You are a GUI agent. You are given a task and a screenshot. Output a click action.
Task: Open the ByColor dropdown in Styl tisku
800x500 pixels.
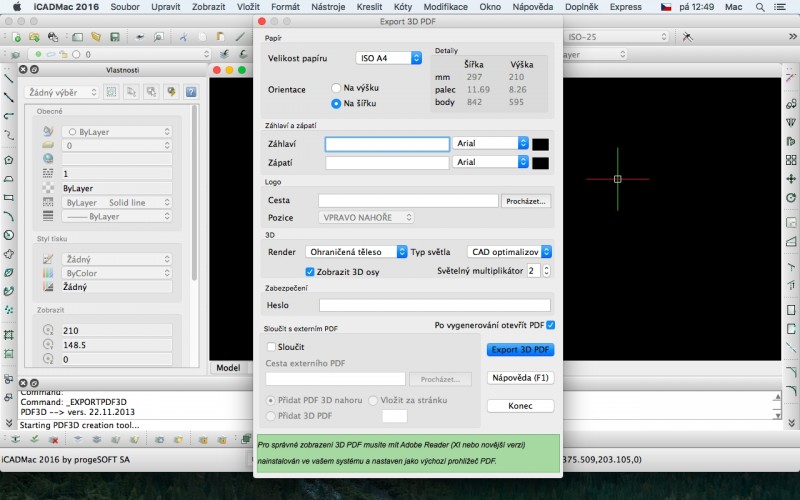pyautogui.click(x=117, y=273)
